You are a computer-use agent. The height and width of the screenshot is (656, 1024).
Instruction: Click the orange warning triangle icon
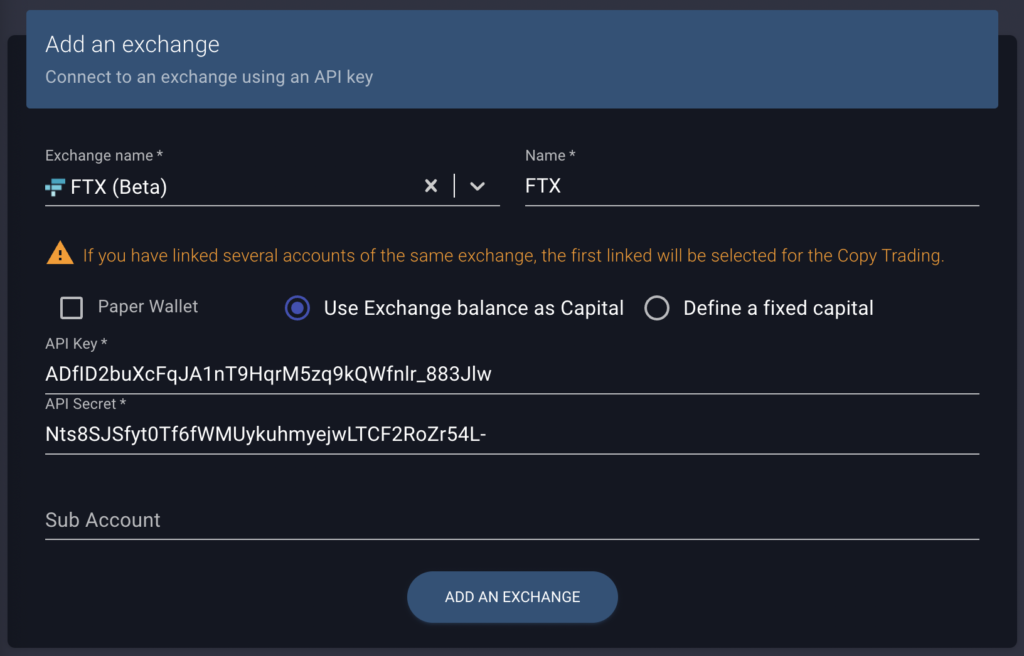tap(59, 254)
